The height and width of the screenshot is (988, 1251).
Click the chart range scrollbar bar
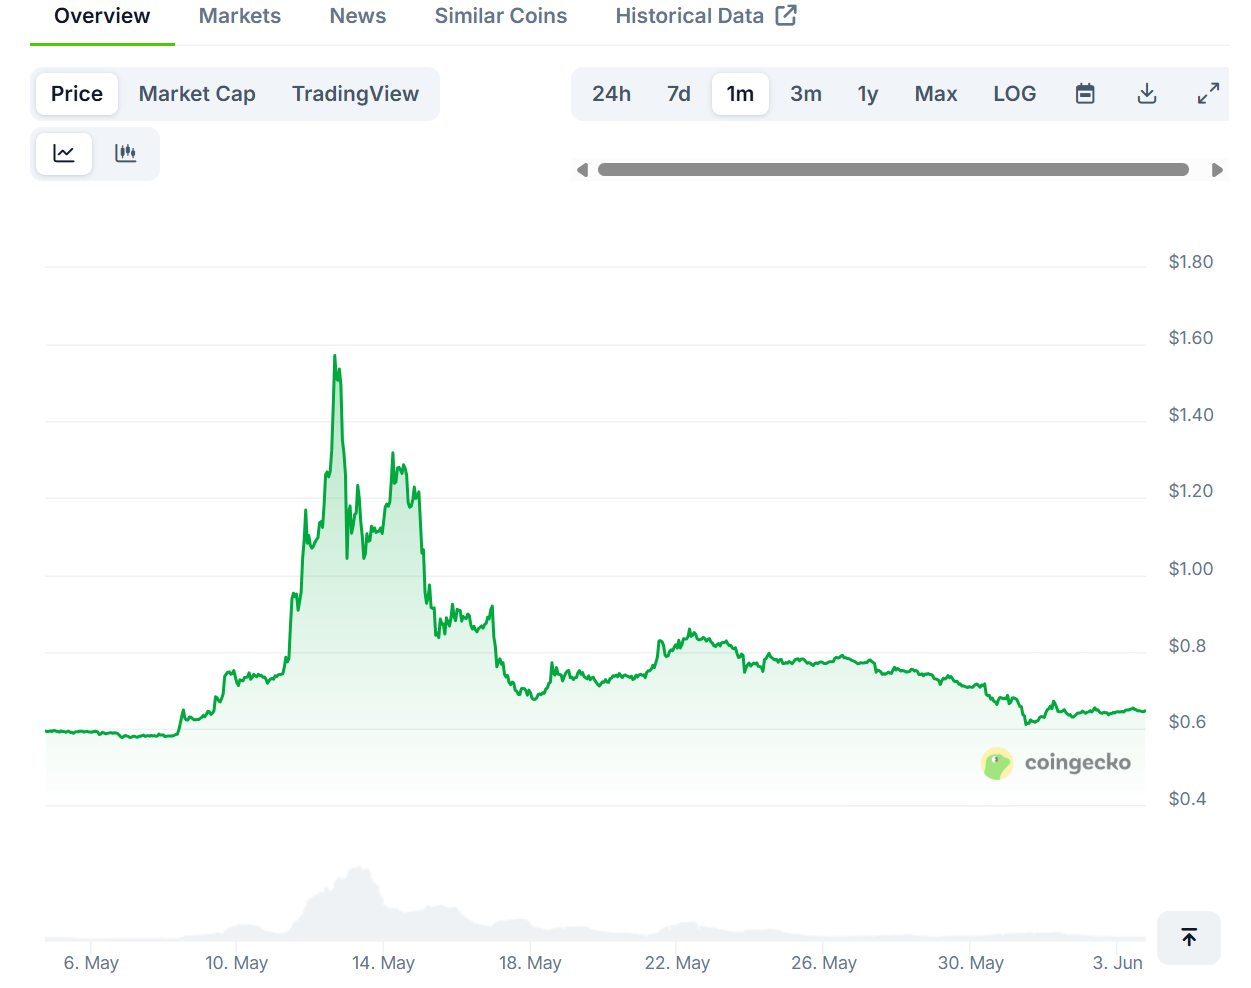click(x=893, y=170)
